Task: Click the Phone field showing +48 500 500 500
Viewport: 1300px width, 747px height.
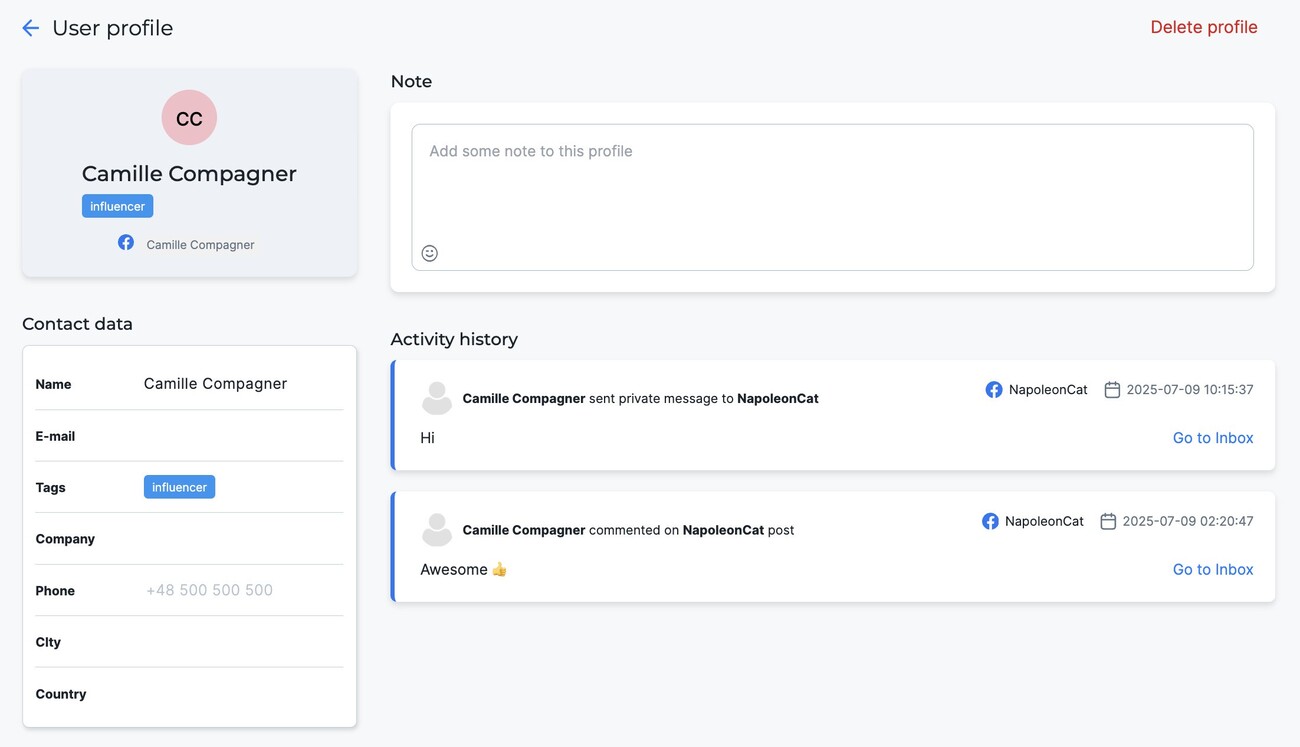Action: (x=209, y=590)
